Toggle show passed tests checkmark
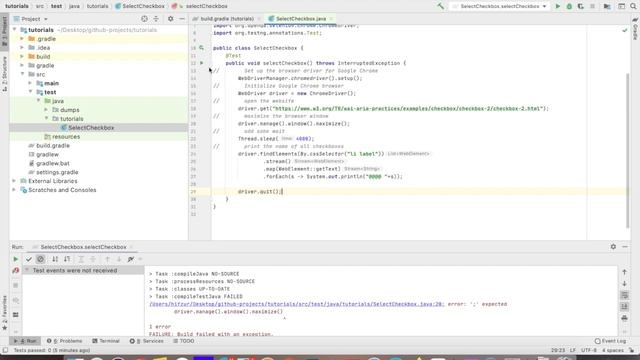Screen dimensions: 640x360 [29, 259]
